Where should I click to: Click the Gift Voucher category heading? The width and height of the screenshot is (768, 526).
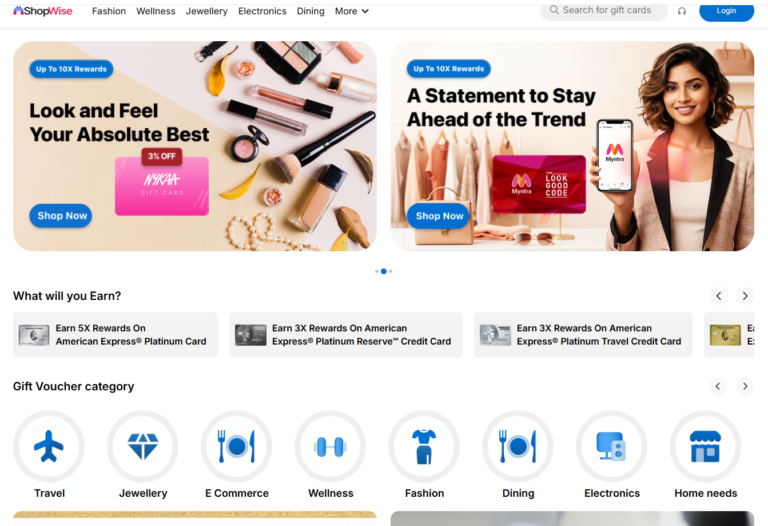click(x=73, y=386)
